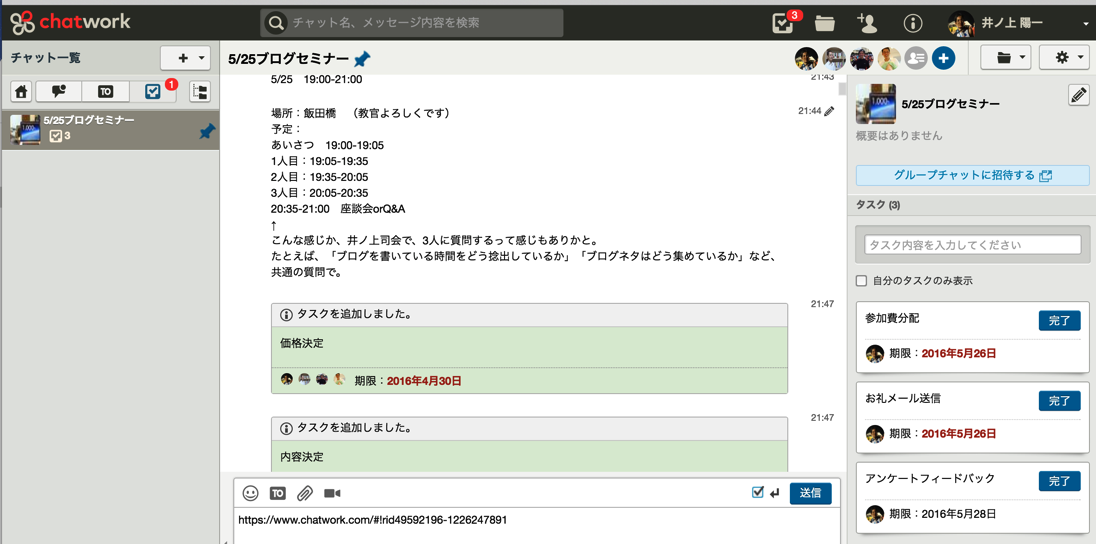Show all chats with home filter tab

point(21,92)
